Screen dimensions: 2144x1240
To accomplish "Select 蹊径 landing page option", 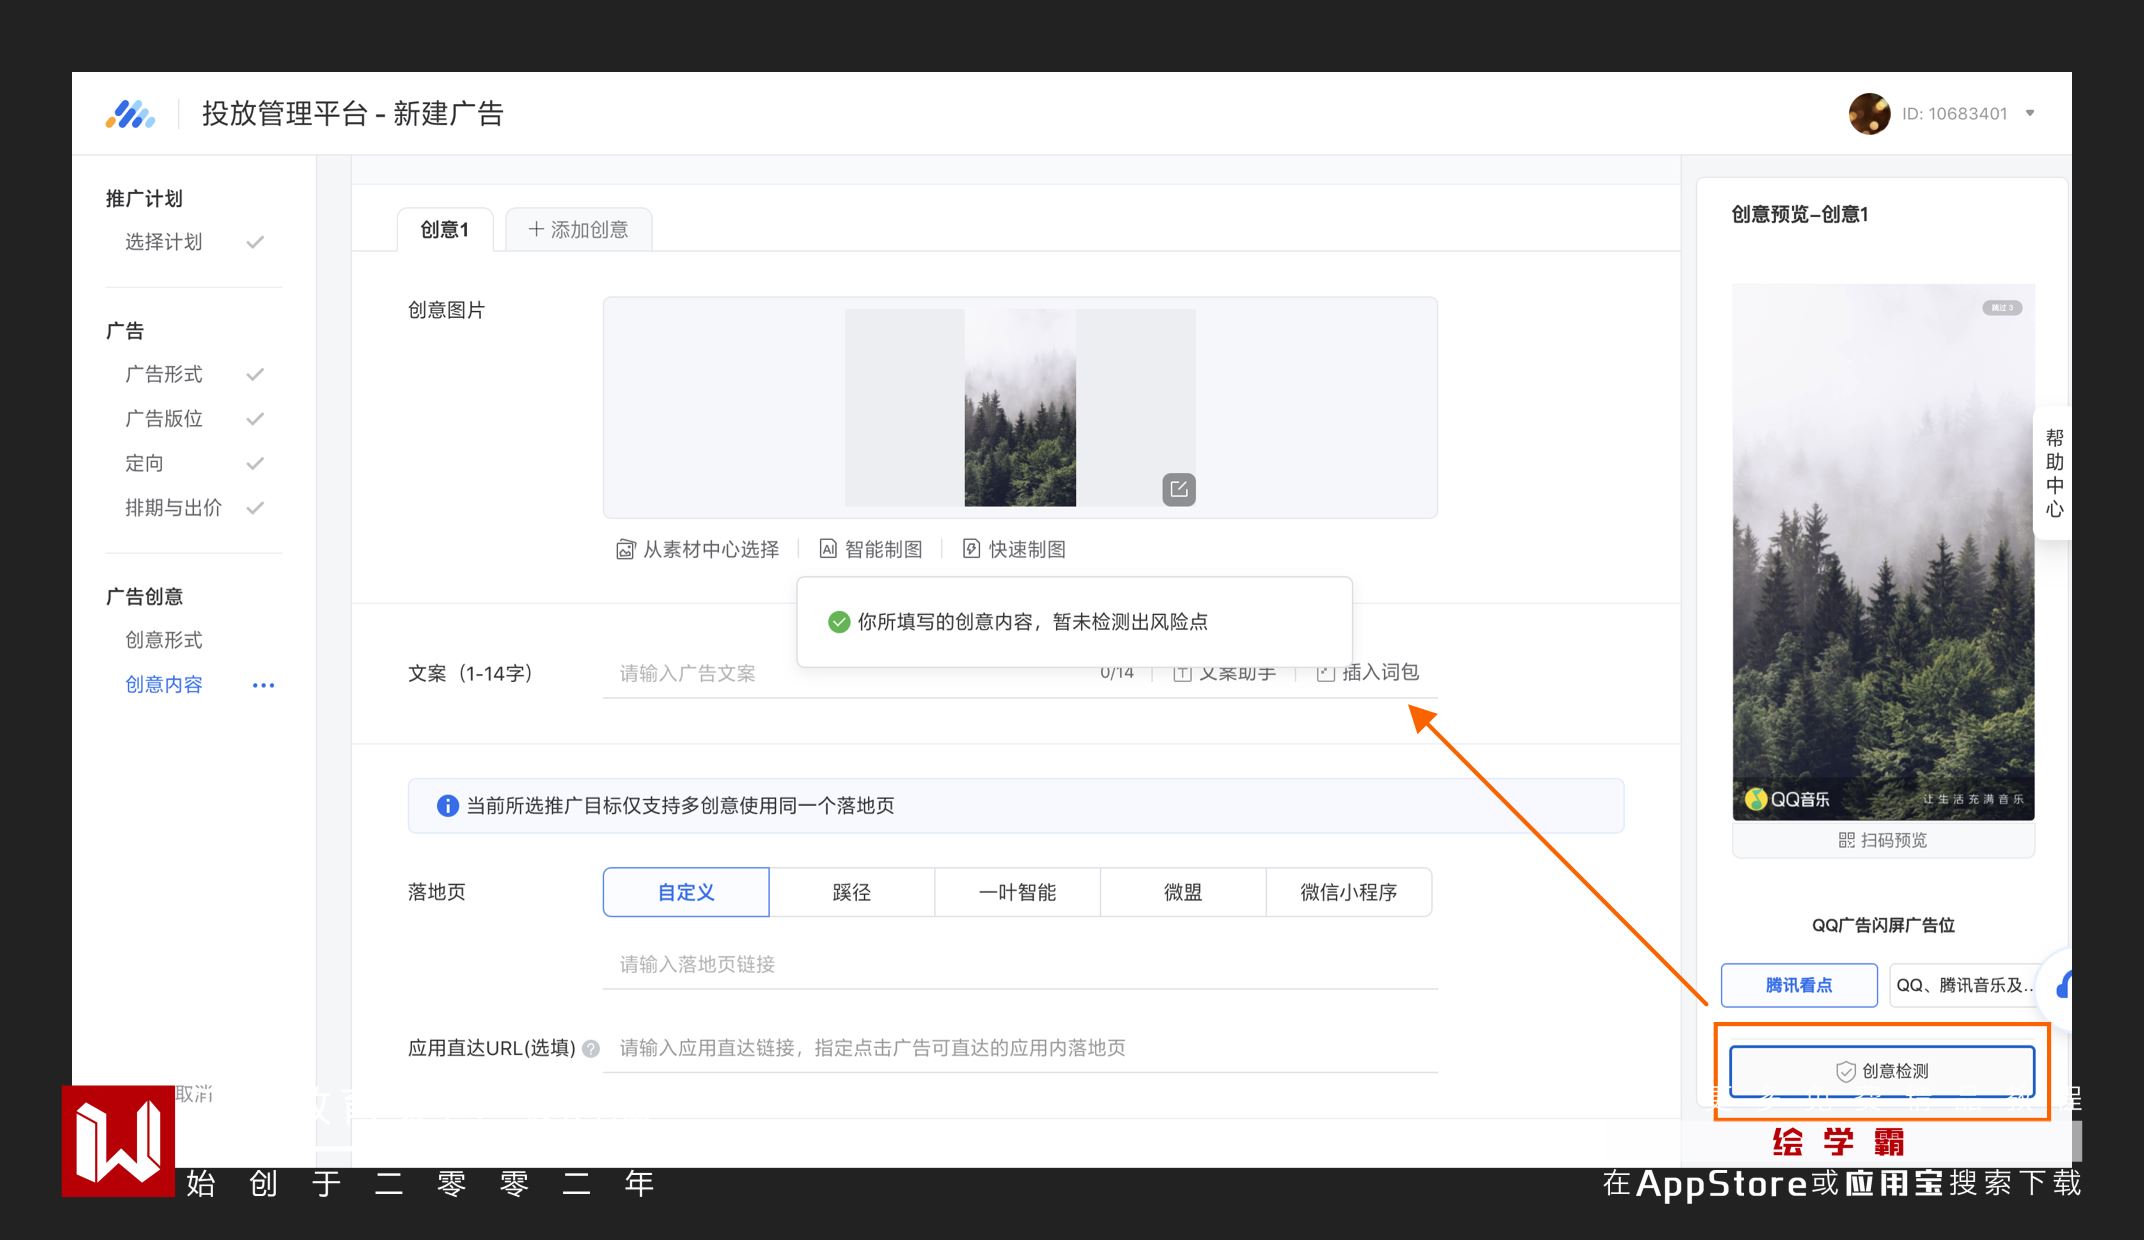I will [851, 892].
